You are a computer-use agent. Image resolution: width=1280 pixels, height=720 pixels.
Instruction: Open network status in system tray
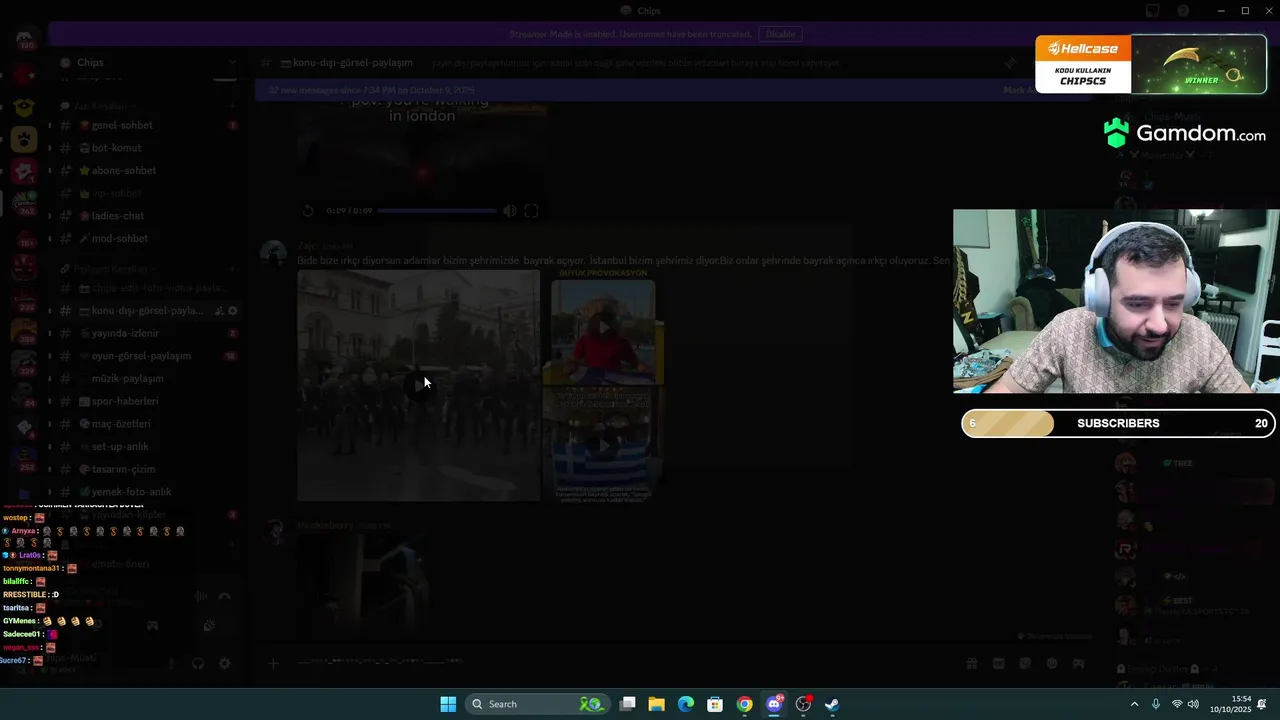coord(1177,704)
